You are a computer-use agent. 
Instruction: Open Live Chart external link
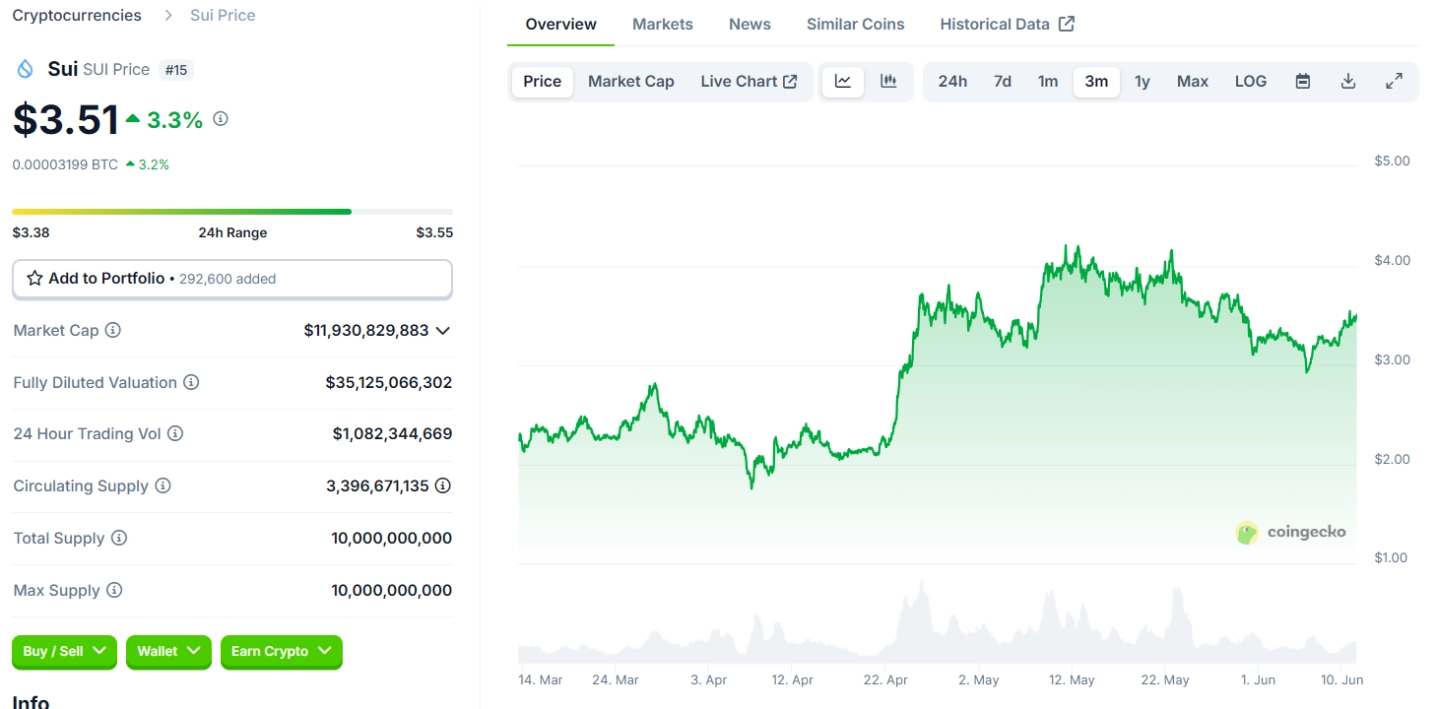749,81
